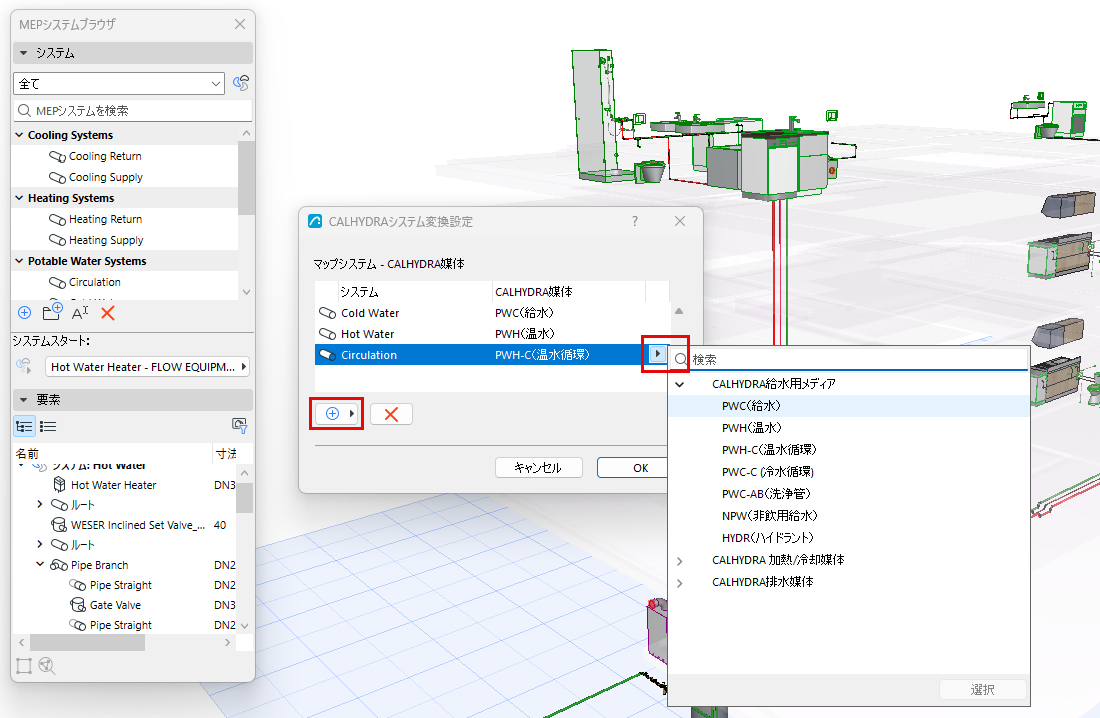Click the system start icon left of Hot Water Heater
The width and height of the screenshot is (1100, 718).
(24, 366)
